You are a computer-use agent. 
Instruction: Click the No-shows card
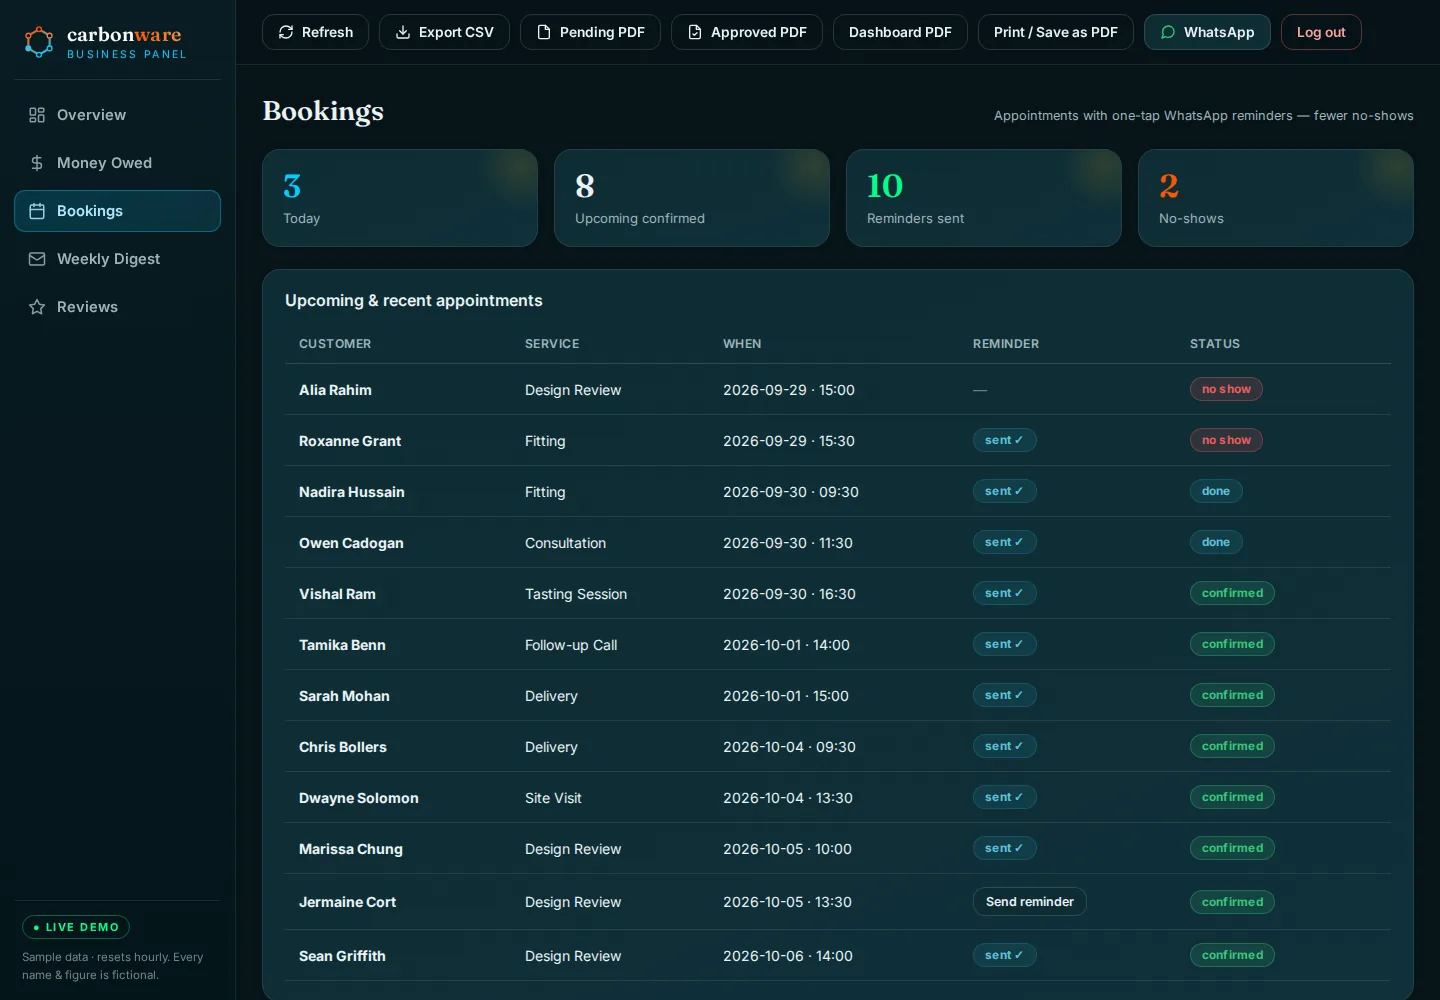[x=1276, y=198]
